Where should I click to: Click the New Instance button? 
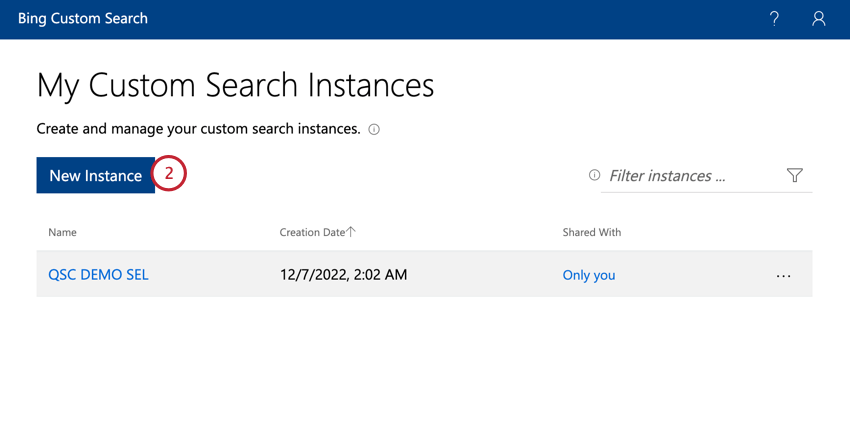coord(95,175)
